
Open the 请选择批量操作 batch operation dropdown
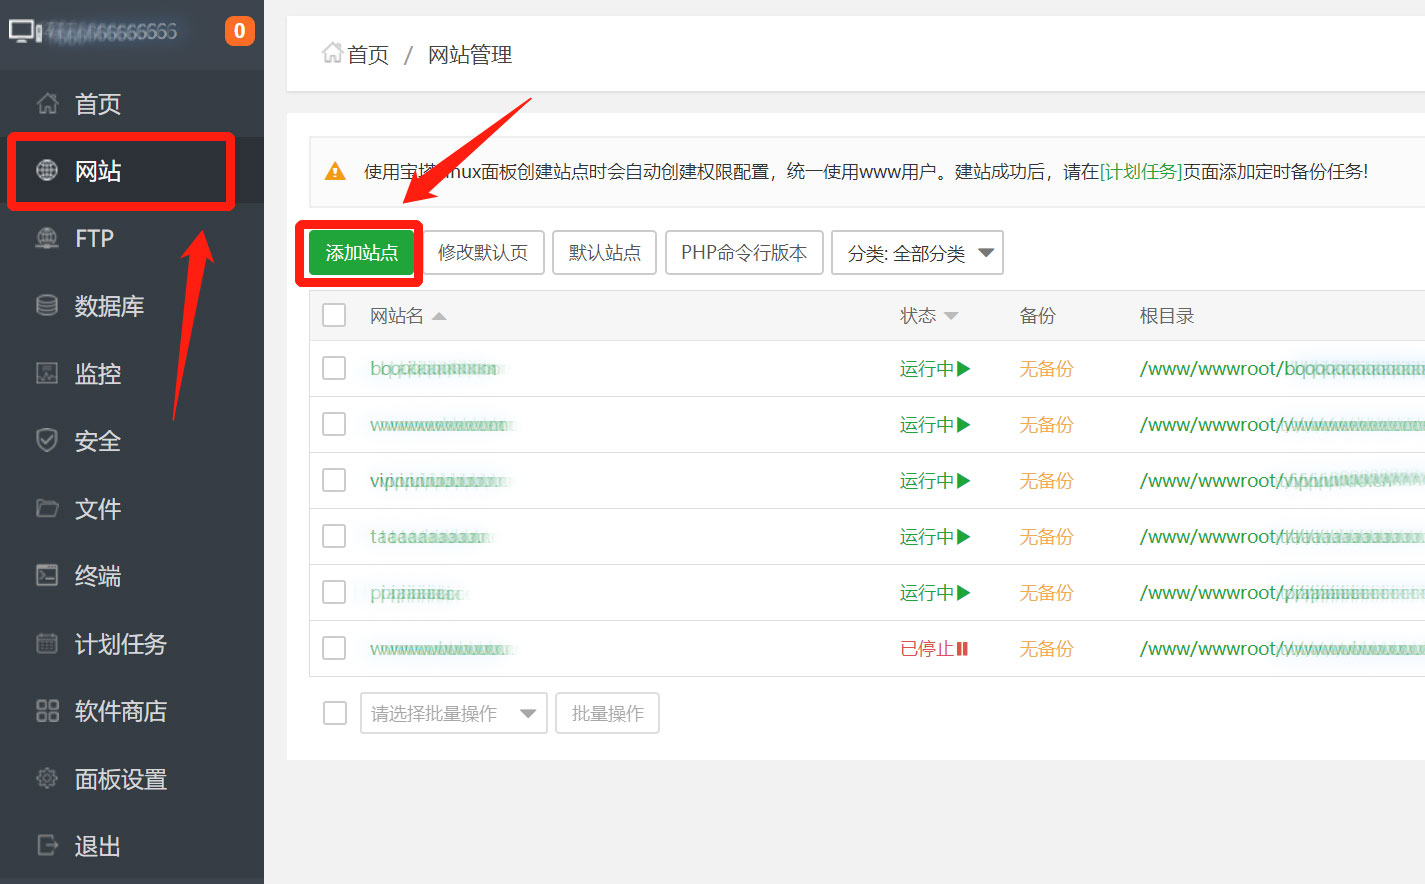453,712
